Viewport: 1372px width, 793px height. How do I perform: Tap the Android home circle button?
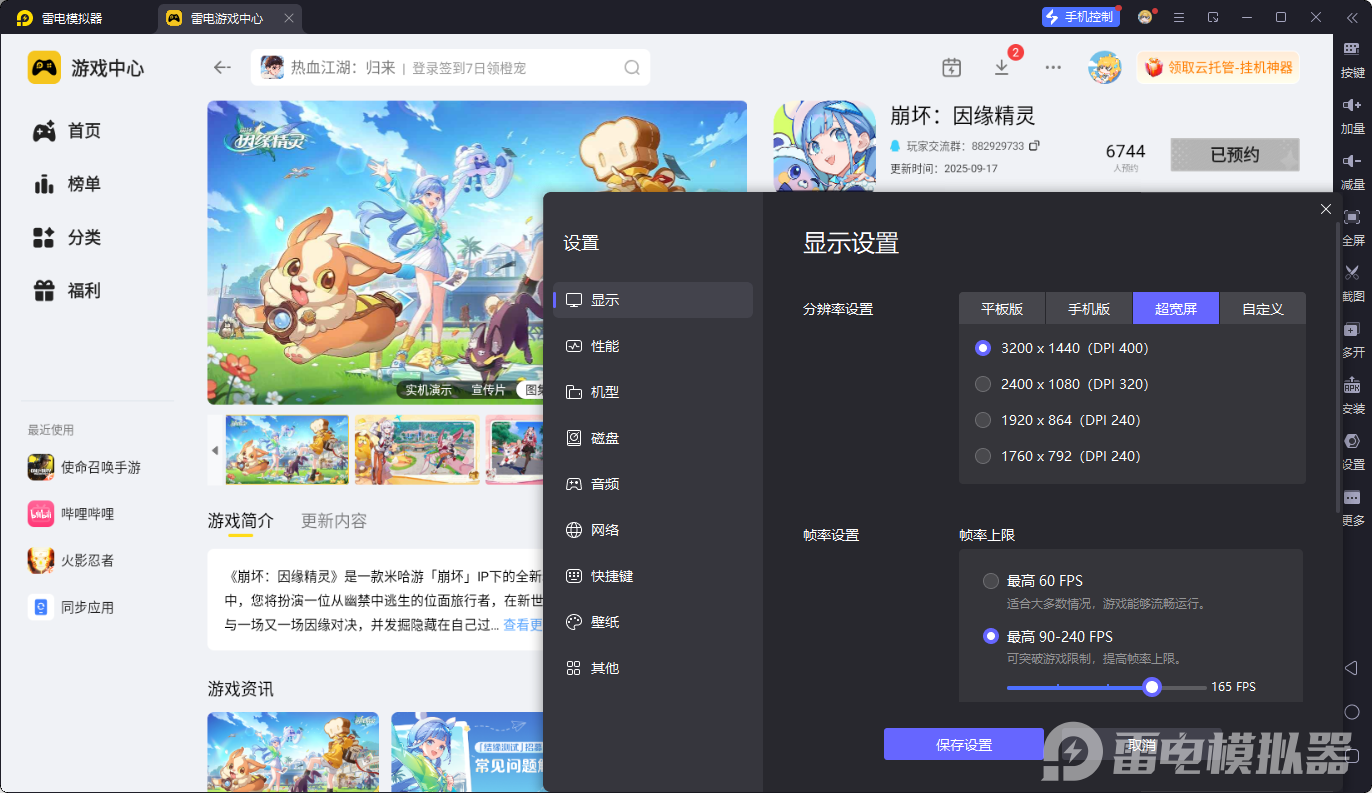(x=1352, y=712)
